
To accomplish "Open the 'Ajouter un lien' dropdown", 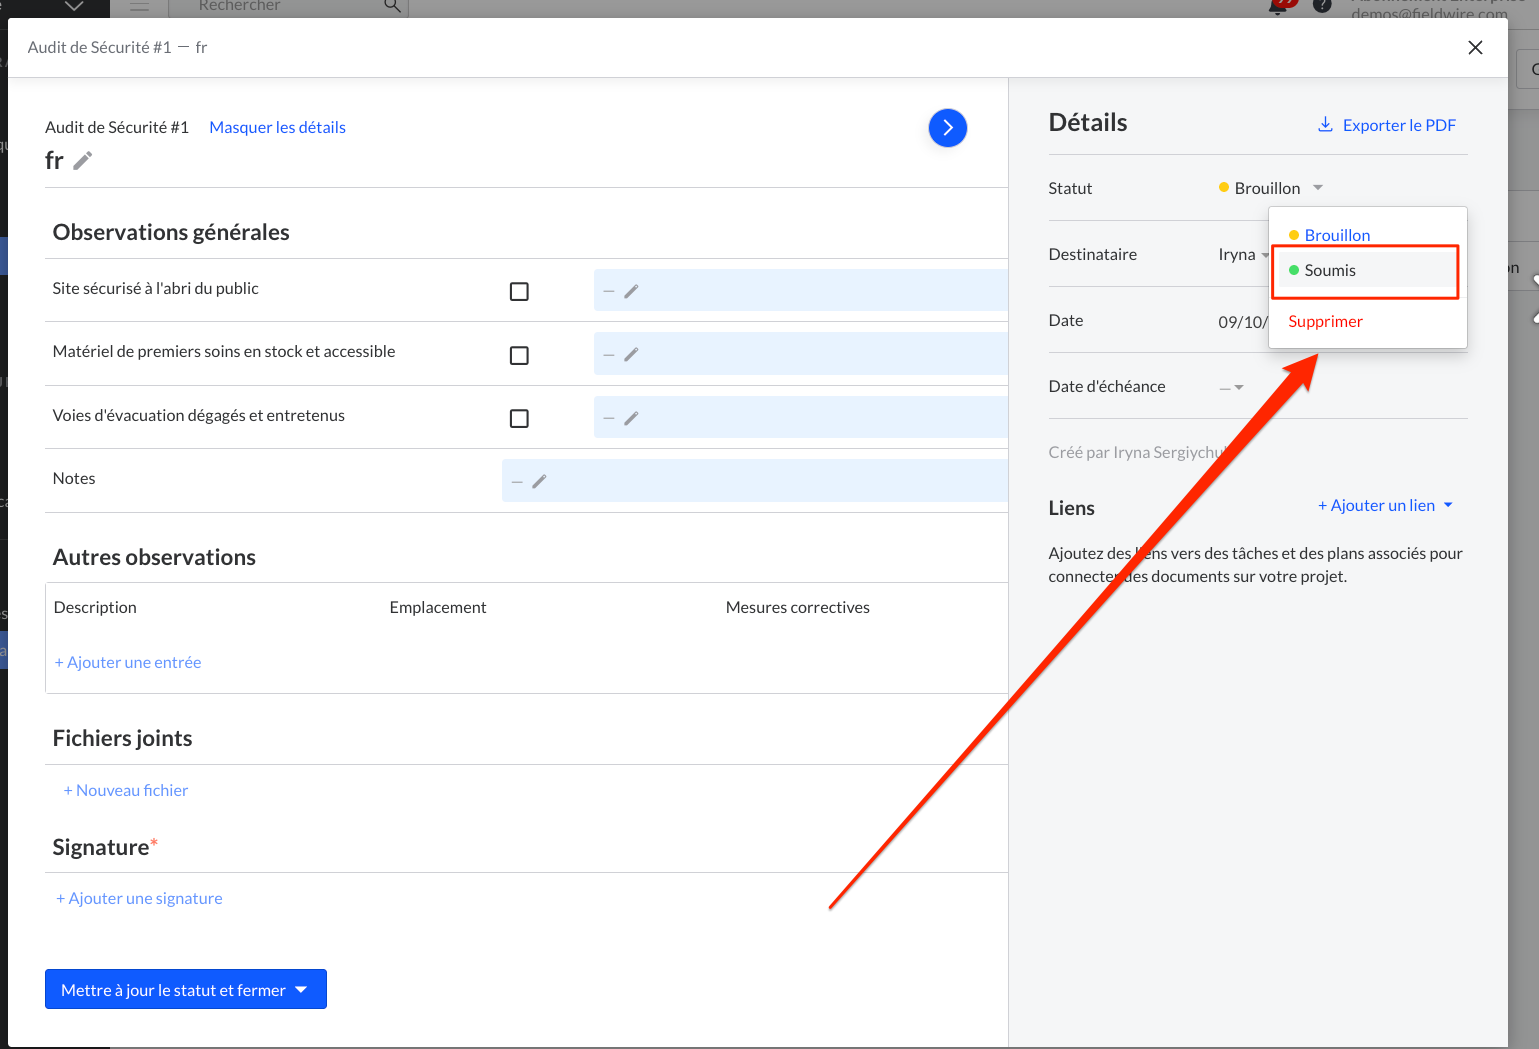I will point(1384,506).
